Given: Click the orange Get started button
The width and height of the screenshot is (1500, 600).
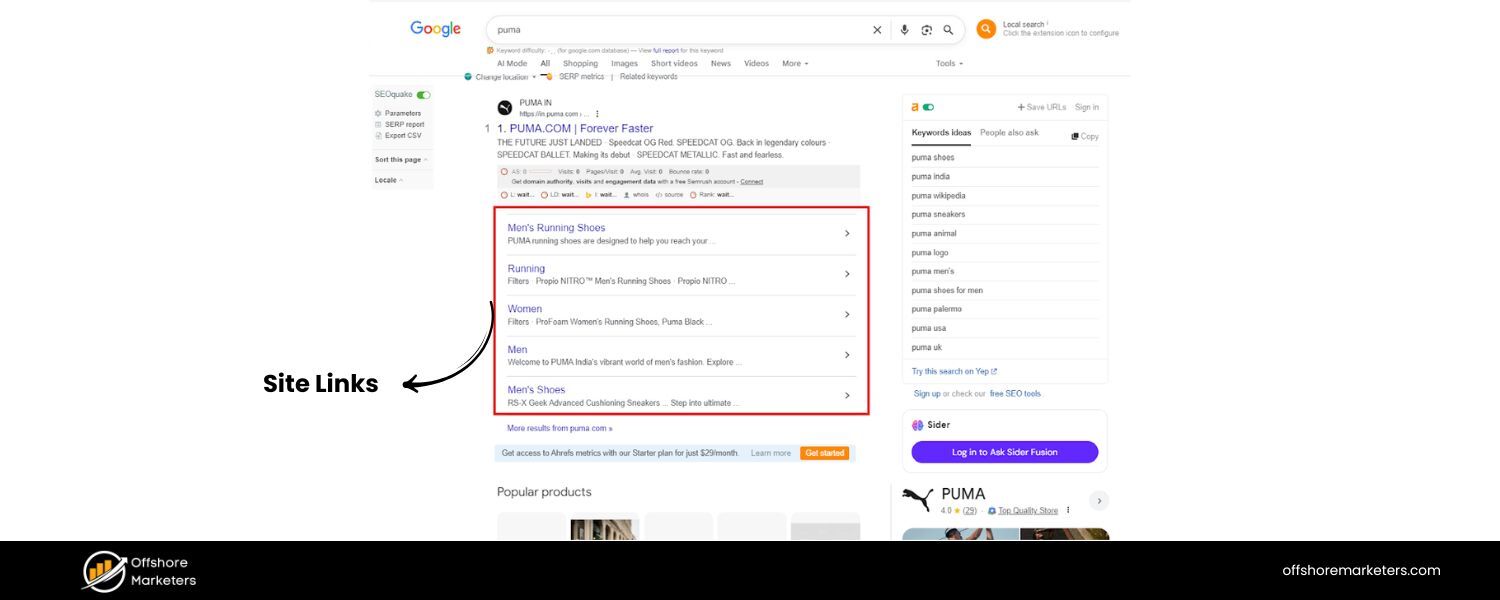Looking at the screenshot, I should tap(824, 453).
